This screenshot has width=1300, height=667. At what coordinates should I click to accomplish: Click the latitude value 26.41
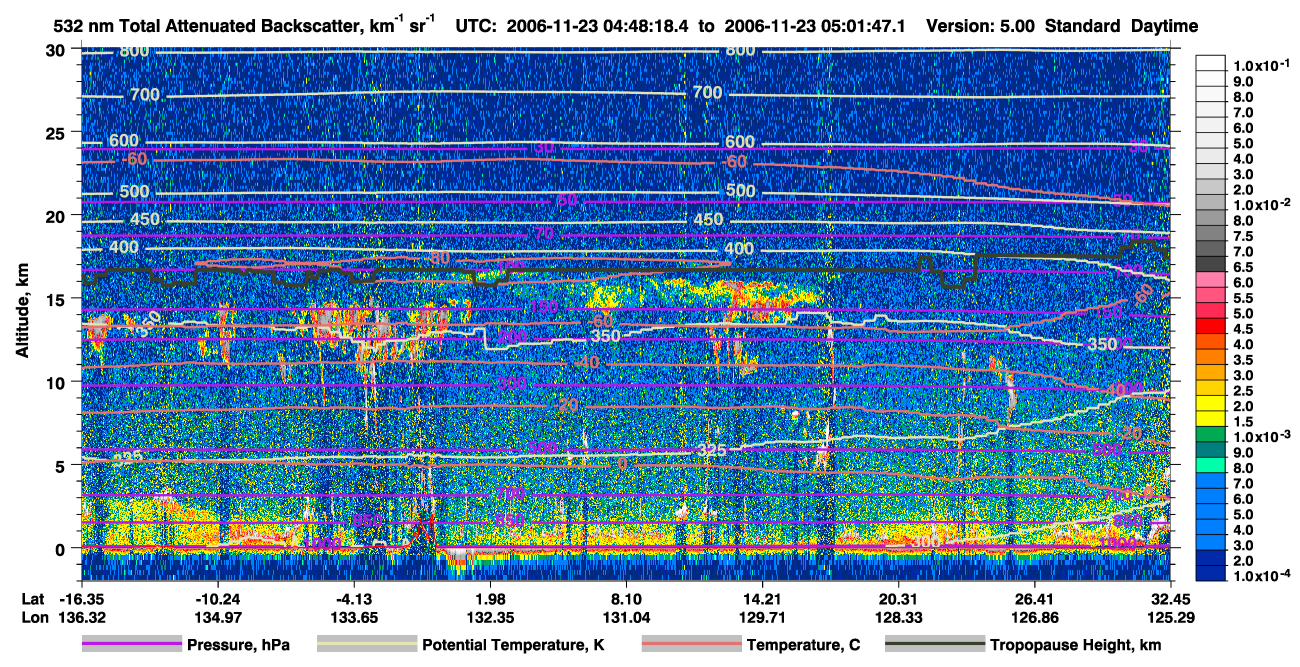click(1035, 598)
